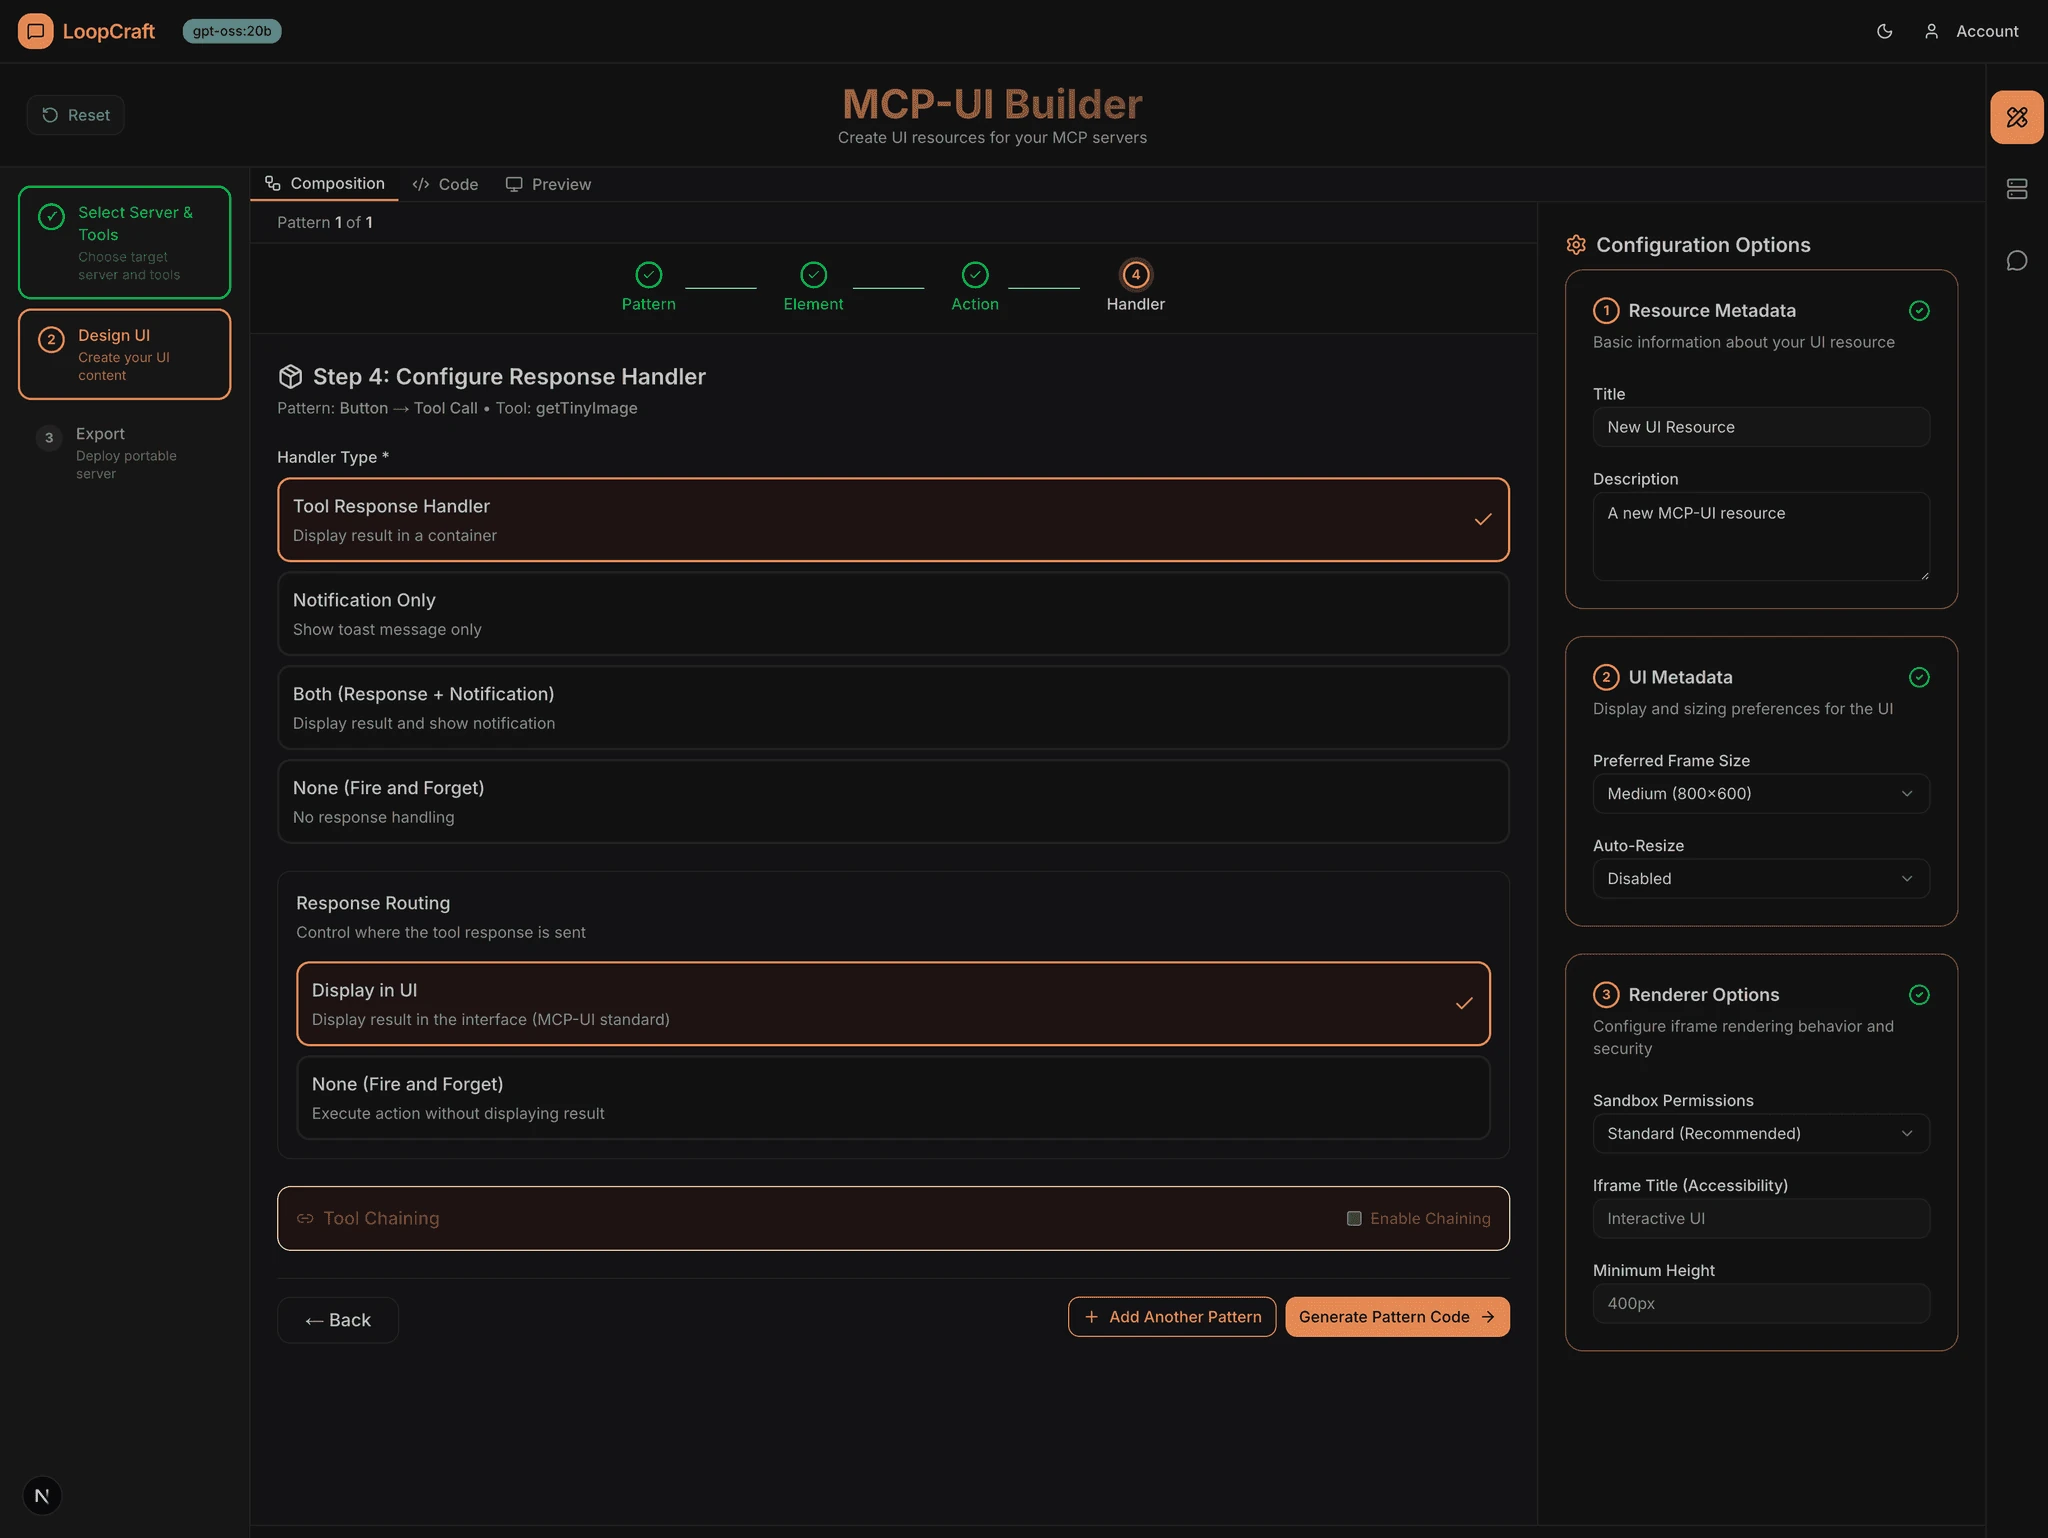Click UI Metadata green check icon
Screen dimensions: 2048x1538
pyautogui.click(x=1918, y=678)
